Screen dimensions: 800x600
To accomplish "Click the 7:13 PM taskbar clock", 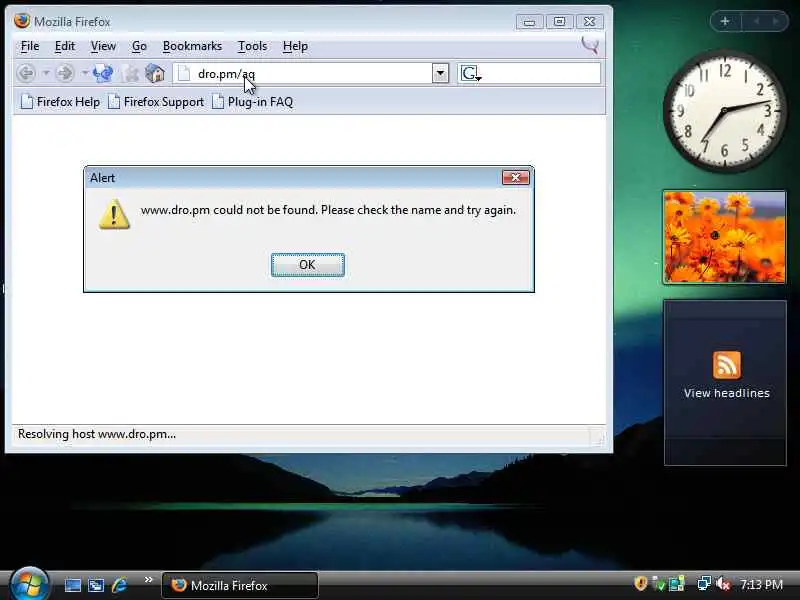I will tap(761, 585).
